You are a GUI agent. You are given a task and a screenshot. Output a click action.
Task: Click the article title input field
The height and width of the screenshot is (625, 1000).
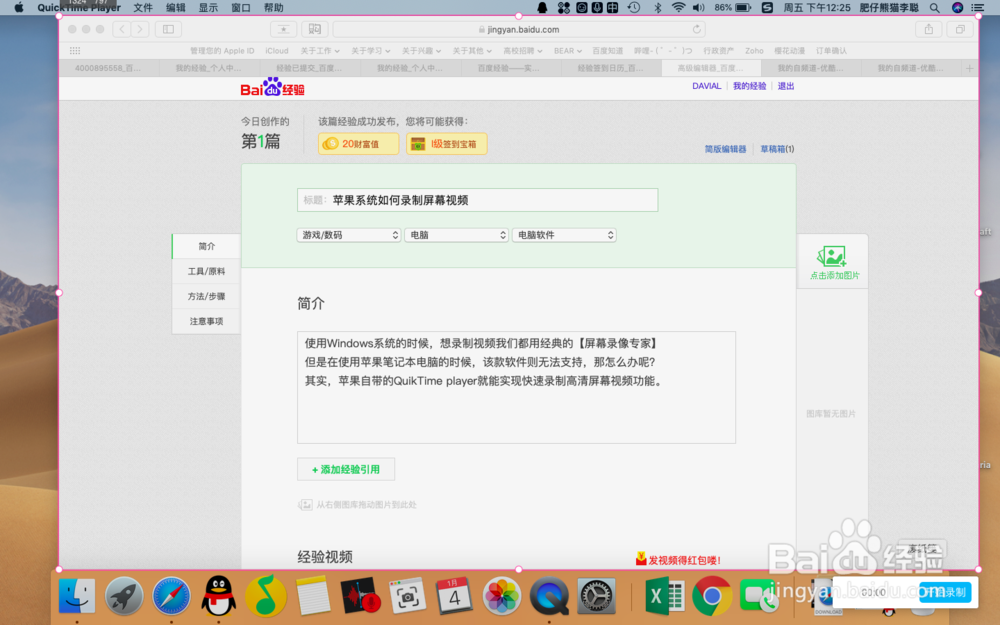[477, 200]
